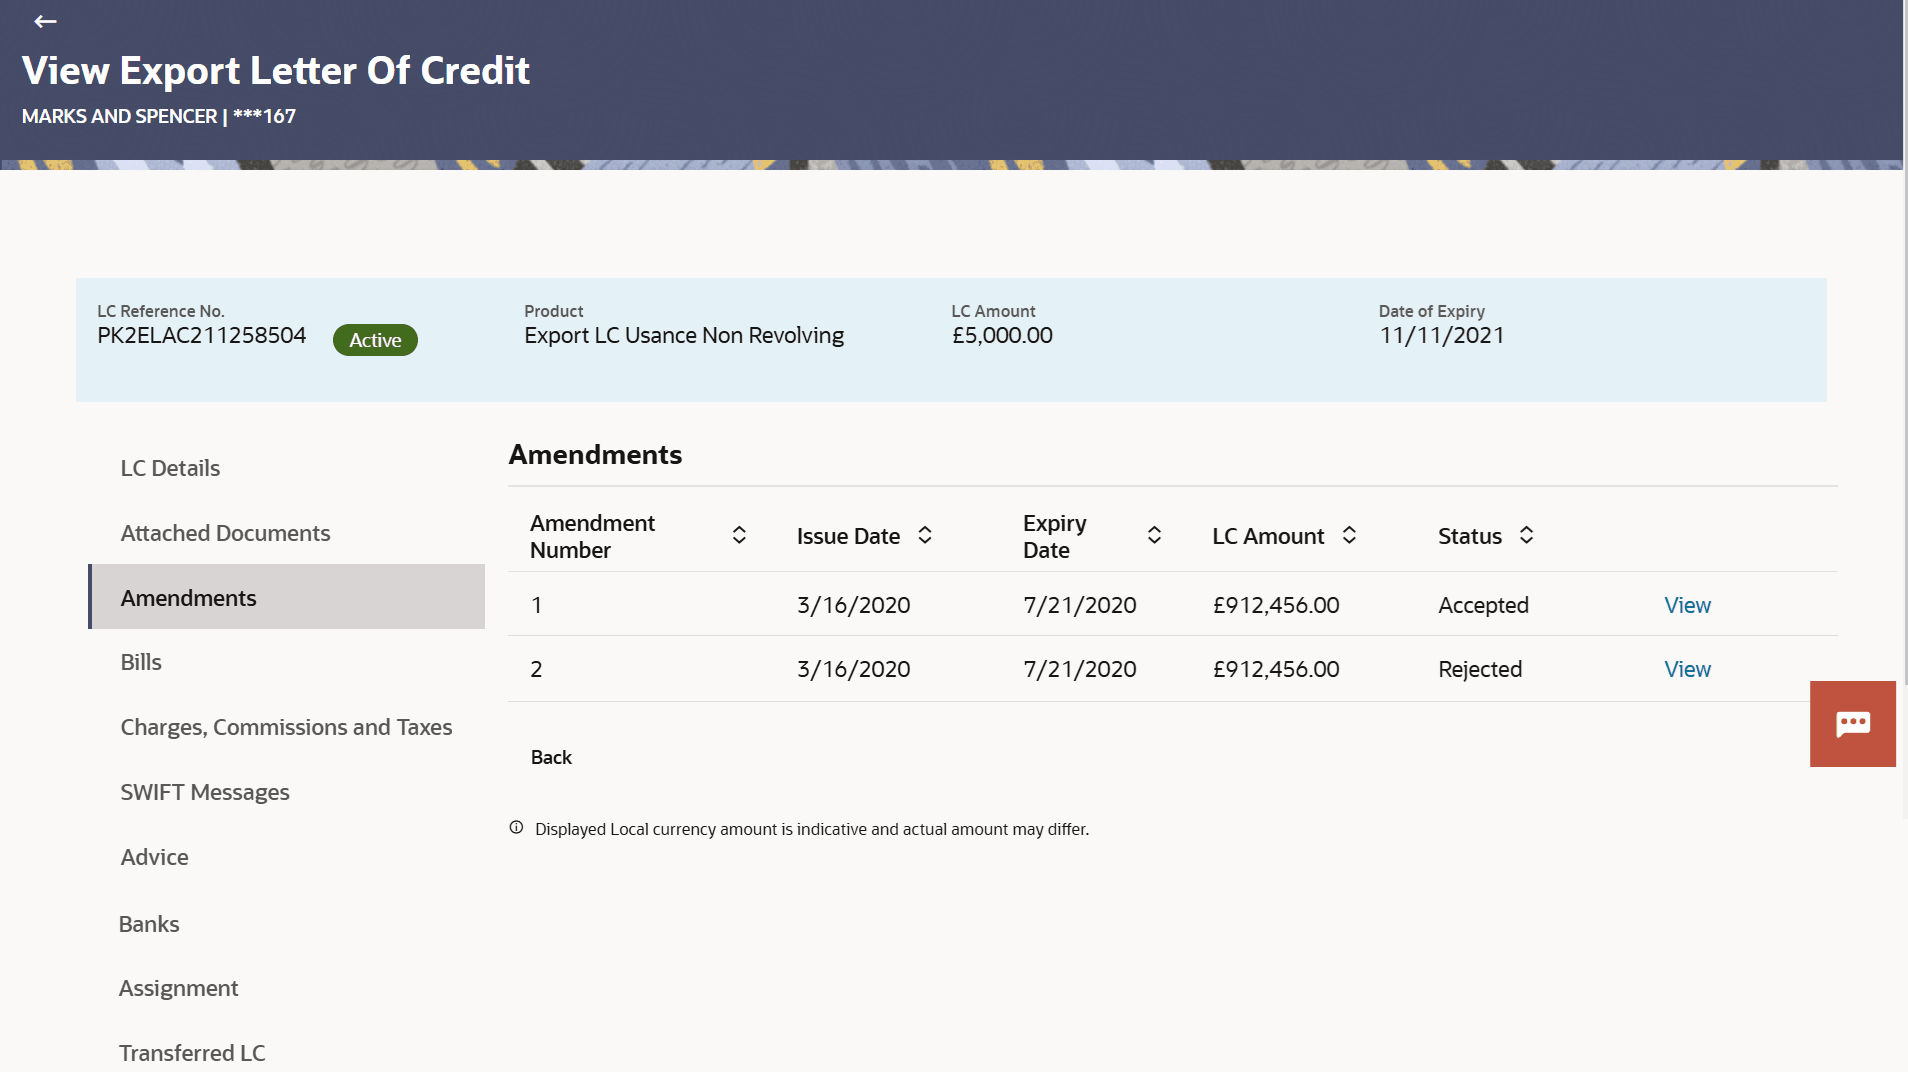Select the Amendments menu item
1908x1072 pixels.
pos(287,597)
